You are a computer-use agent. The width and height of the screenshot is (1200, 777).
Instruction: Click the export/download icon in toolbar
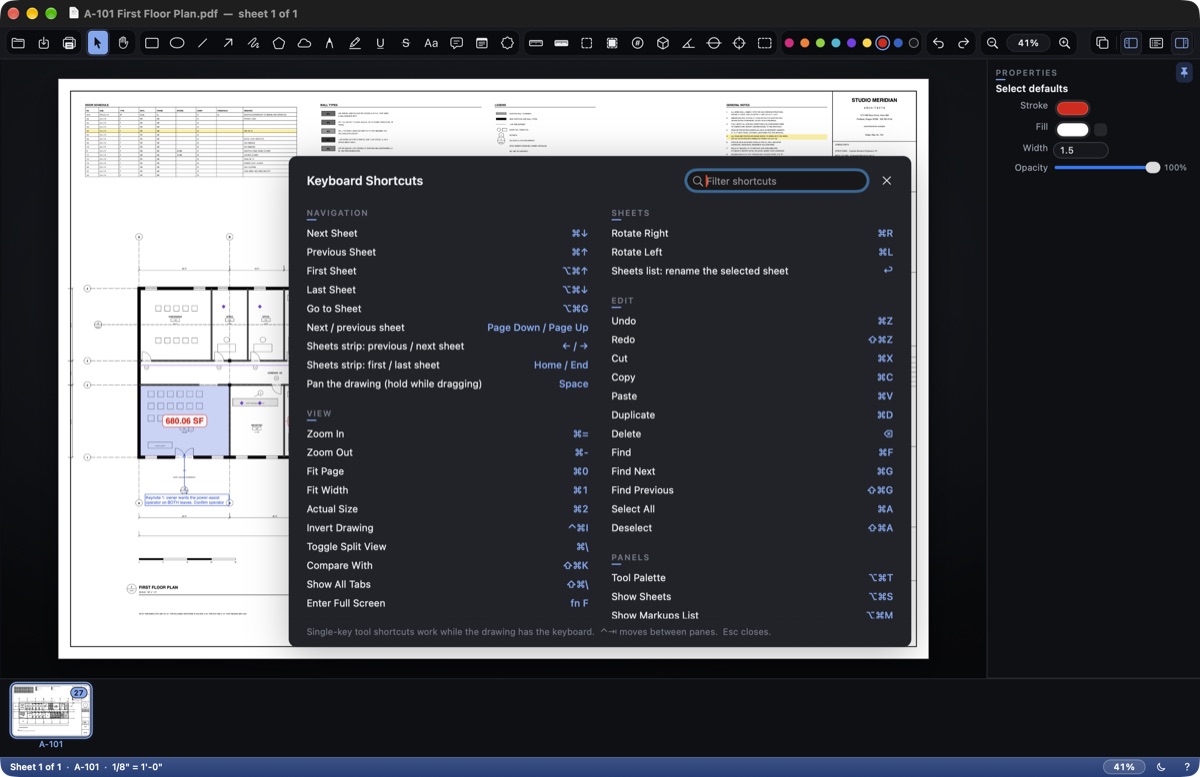43,43
